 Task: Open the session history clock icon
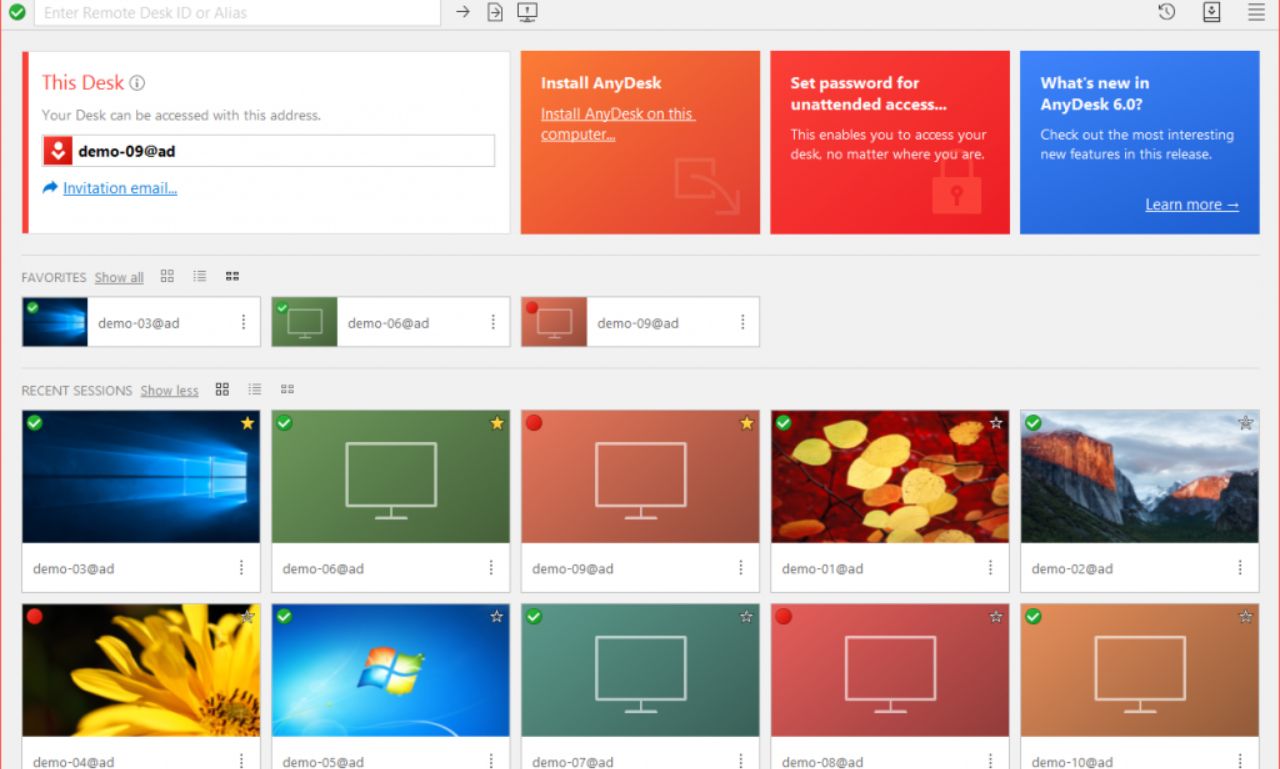1167,12
